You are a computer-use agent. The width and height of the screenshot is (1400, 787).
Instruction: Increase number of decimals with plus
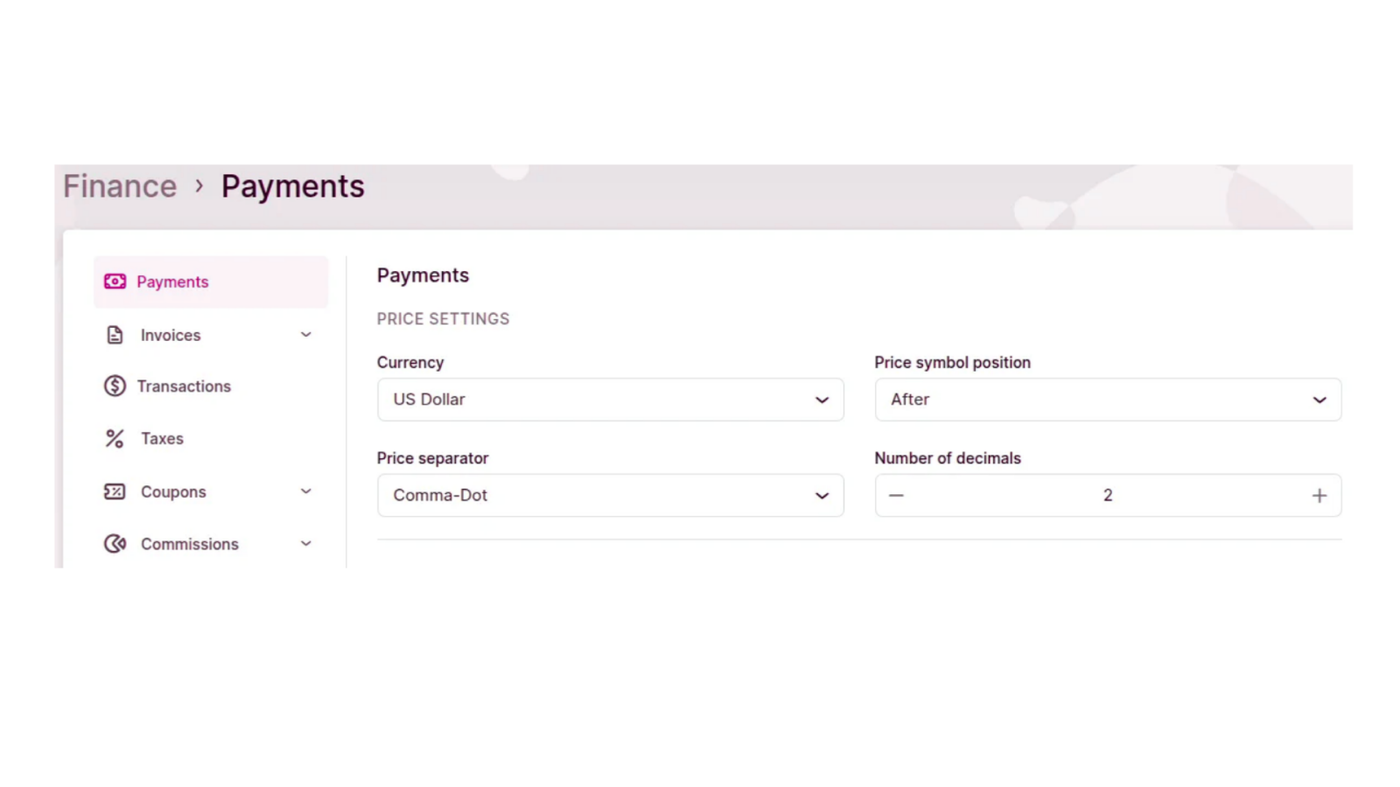1319,496
